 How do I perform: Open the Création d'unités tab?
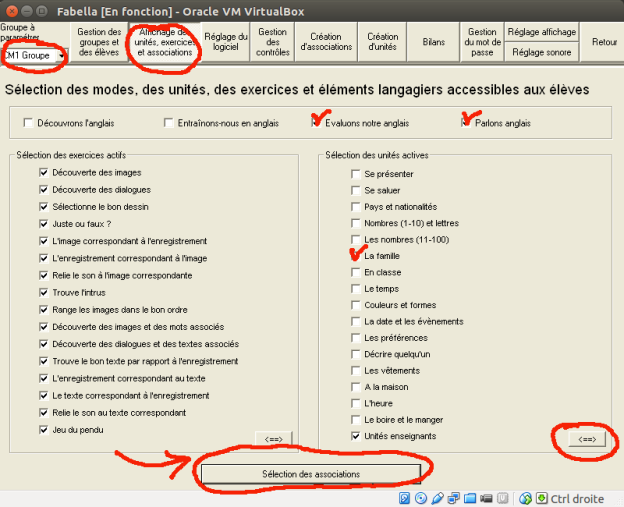pyautogui.click(x=382, y=42)
